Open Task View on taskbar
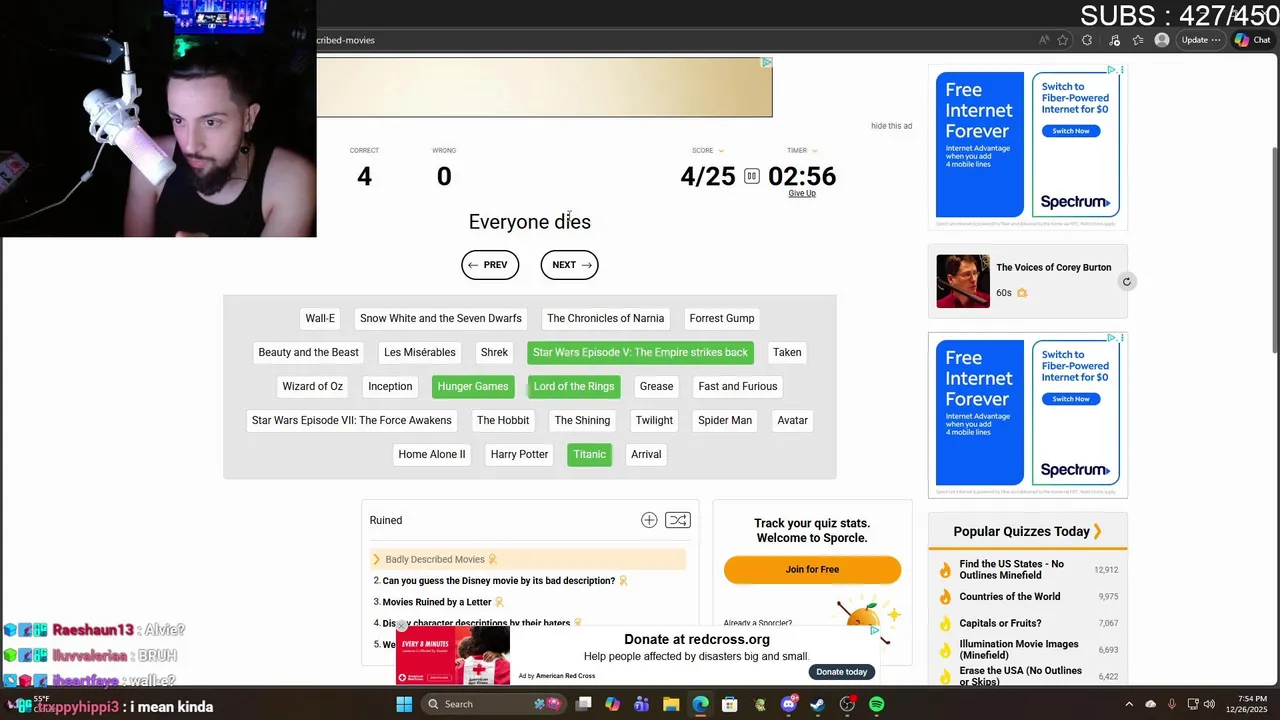 click(584, 704)
